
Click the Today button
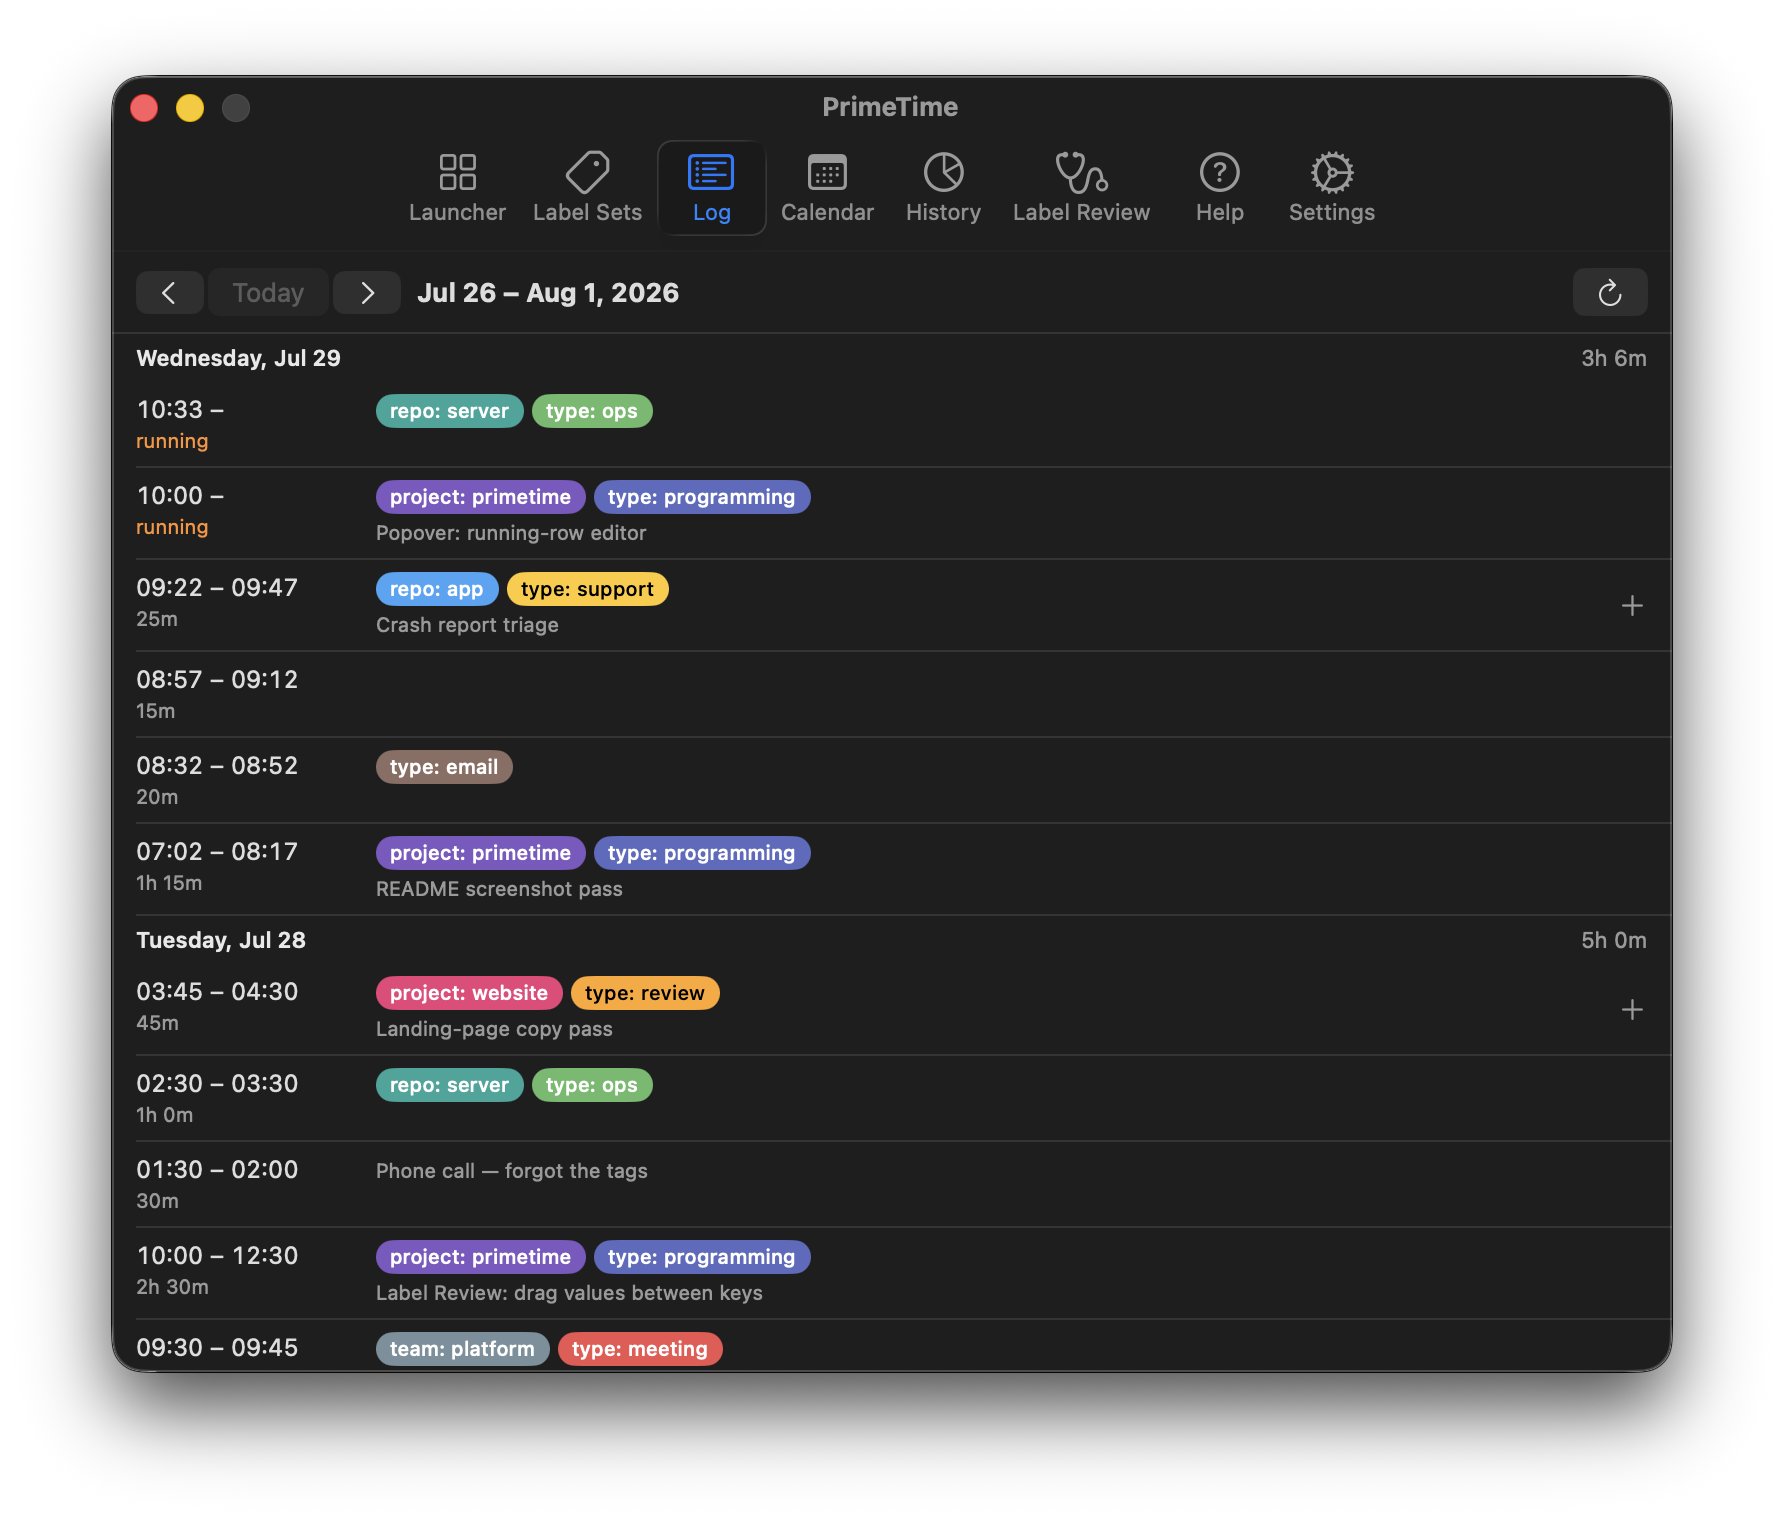pos(268,293)
